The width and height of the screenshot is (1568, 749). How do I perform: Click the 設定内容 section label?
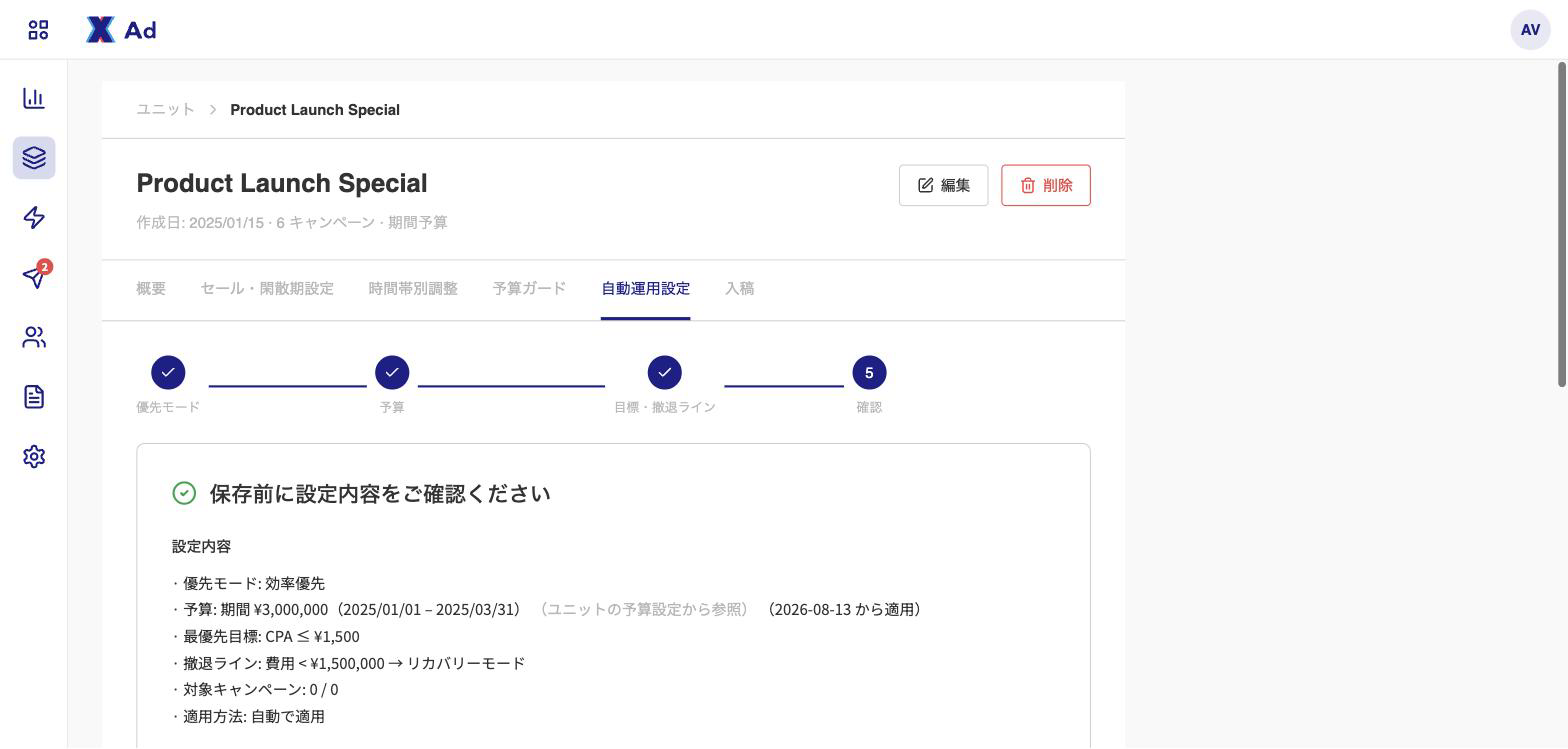coord(201,547)
